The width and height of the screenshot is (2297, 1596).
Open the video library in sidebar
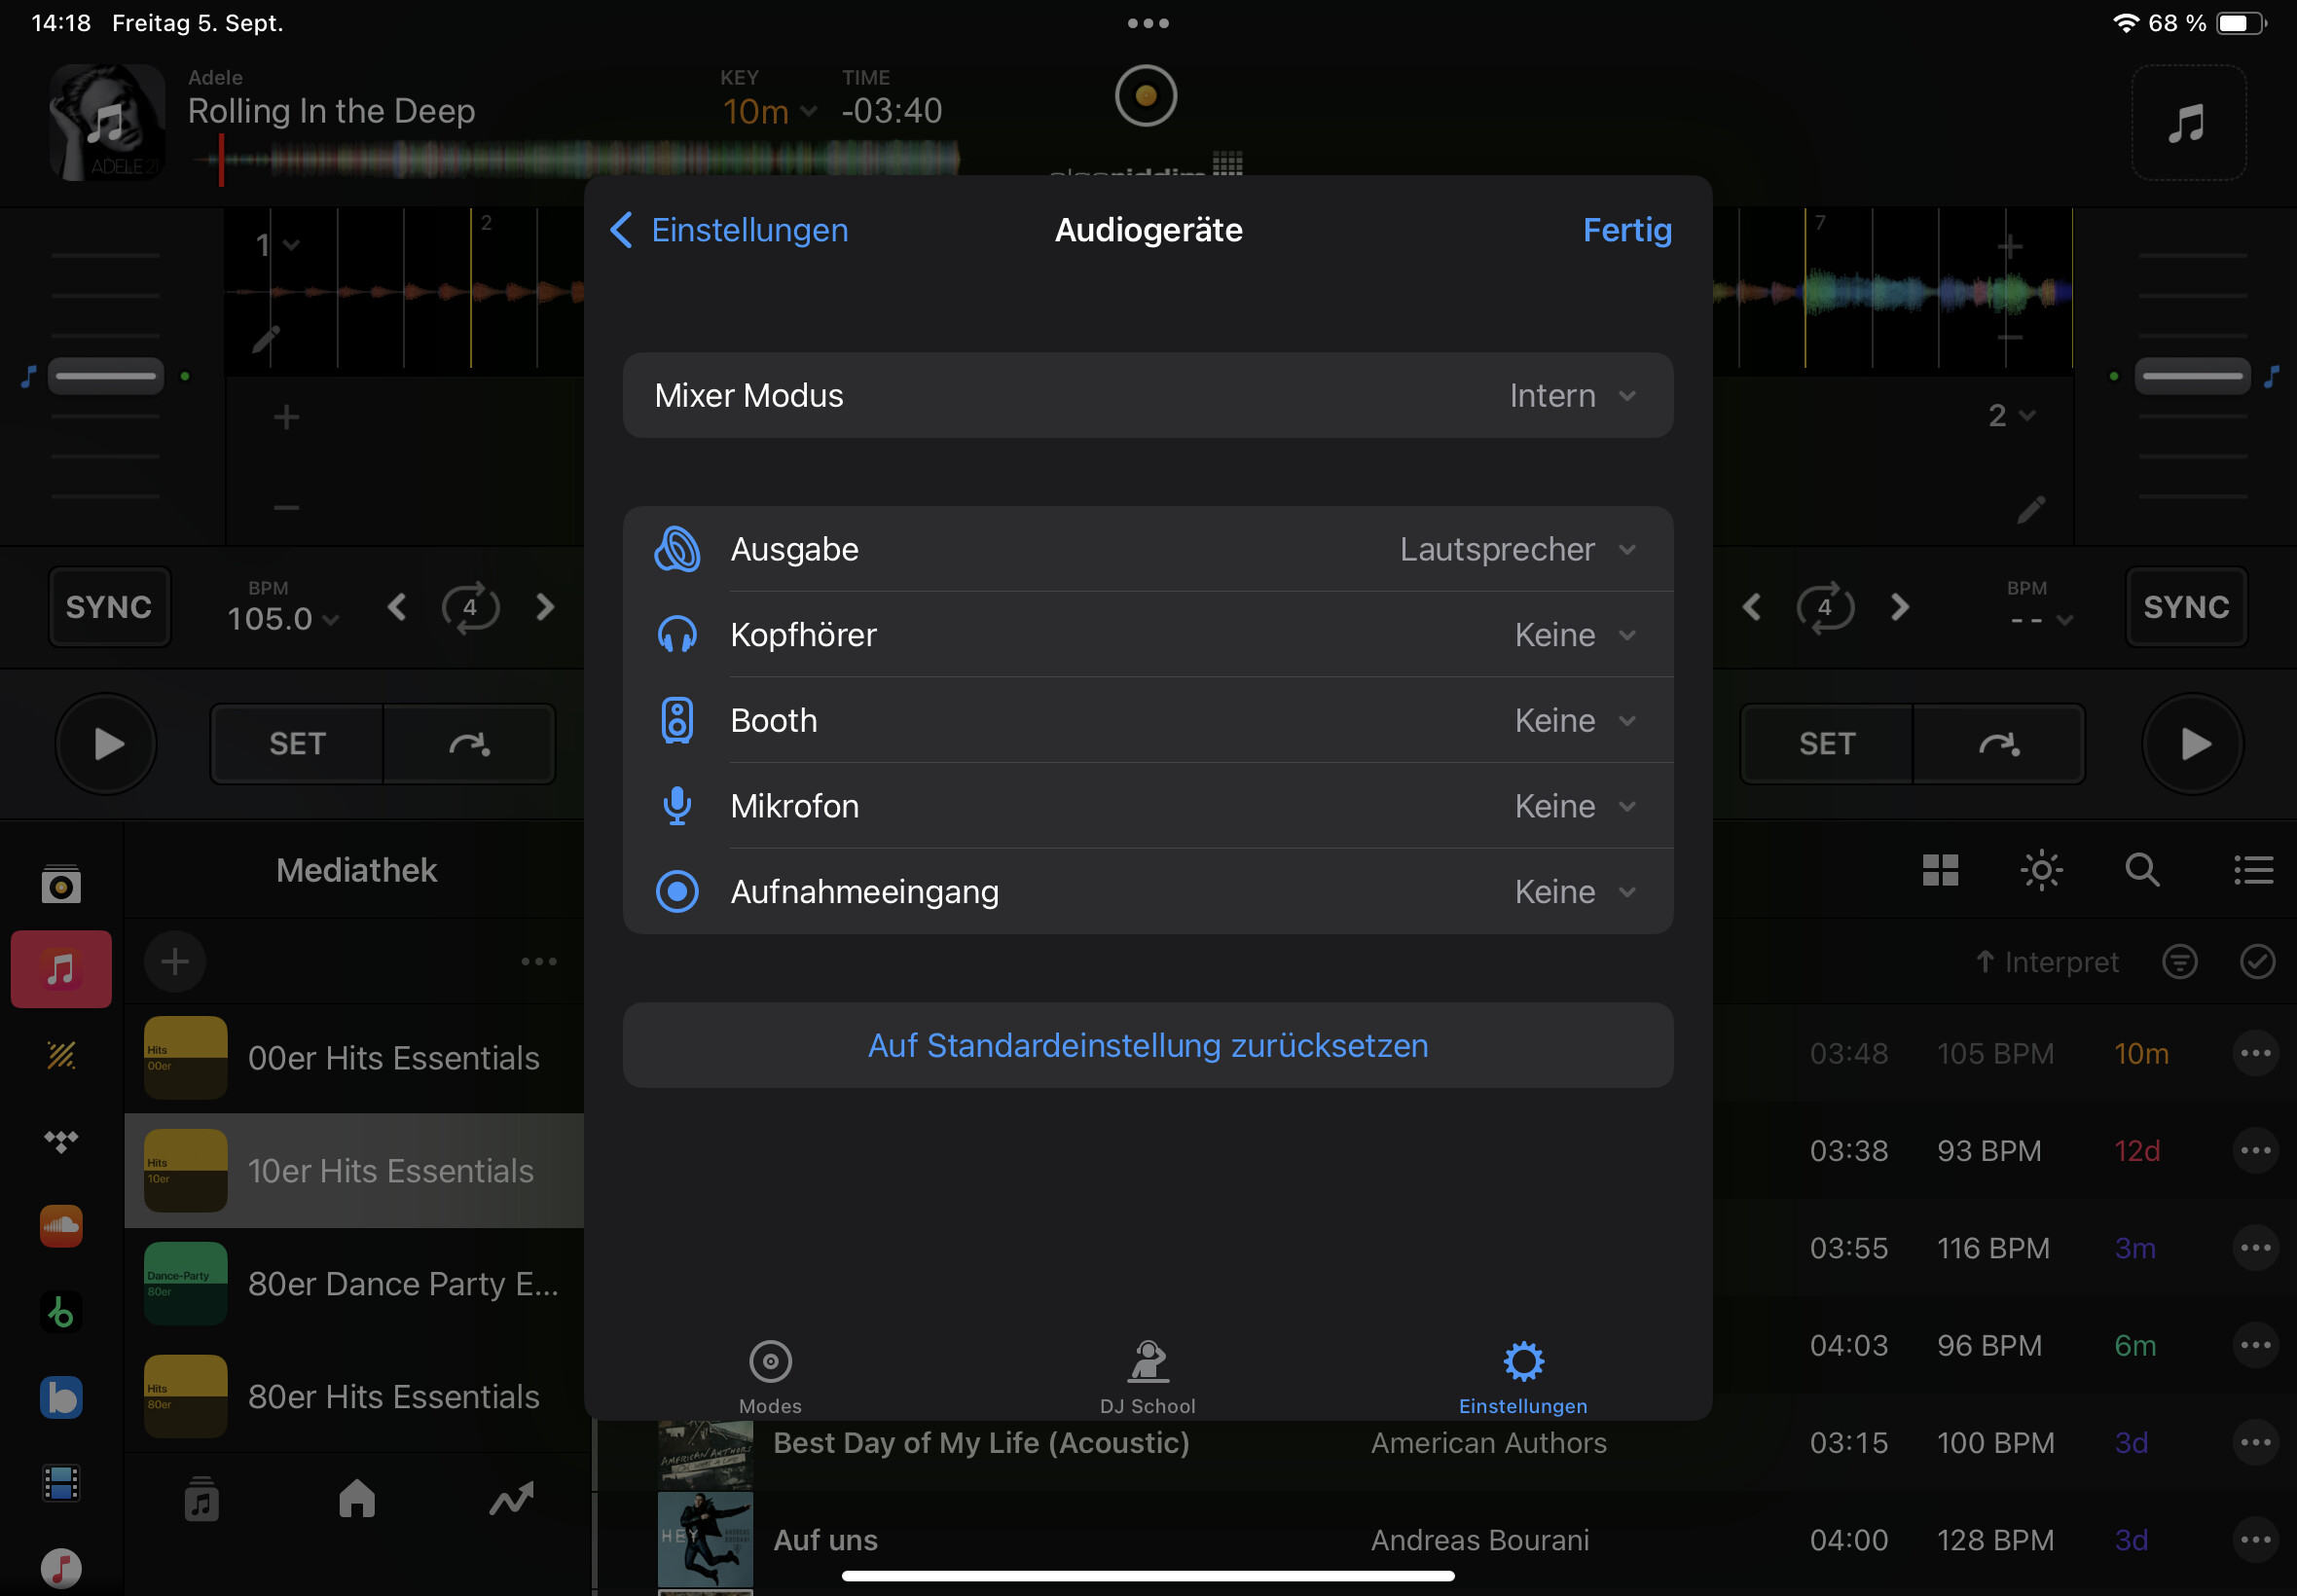pos(61,1483)
